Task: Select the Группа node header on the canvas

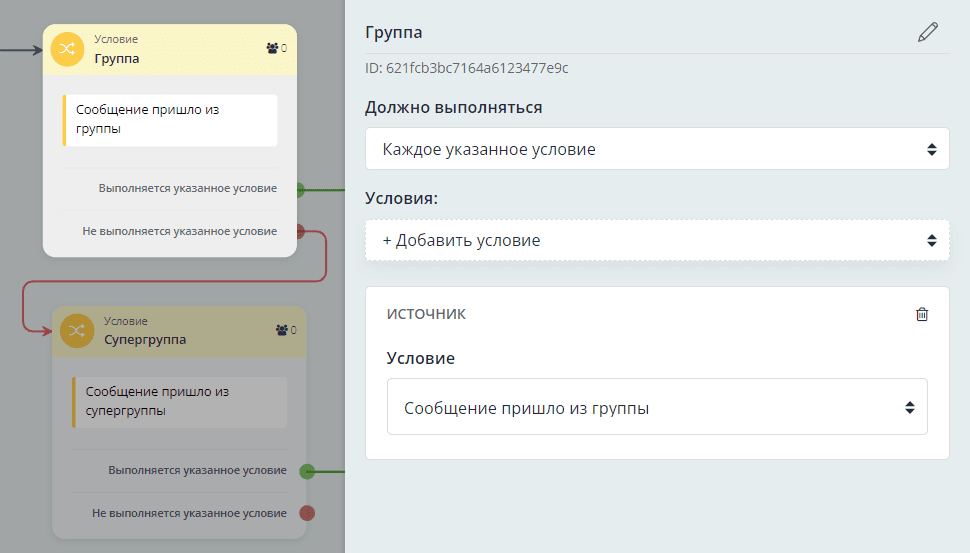Action: (170, 49)
